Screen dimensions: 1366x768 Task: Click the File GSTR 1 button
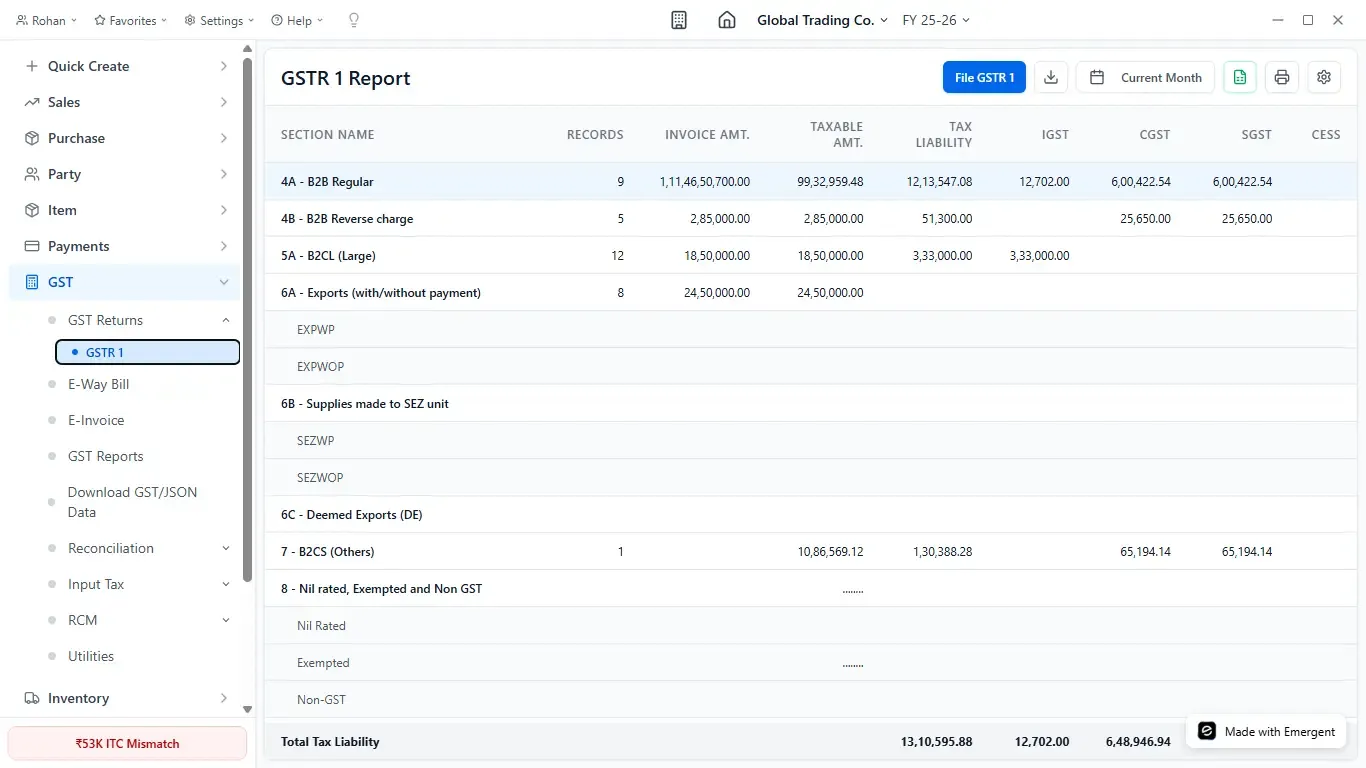pyautogui.click(x=983, y=77)
